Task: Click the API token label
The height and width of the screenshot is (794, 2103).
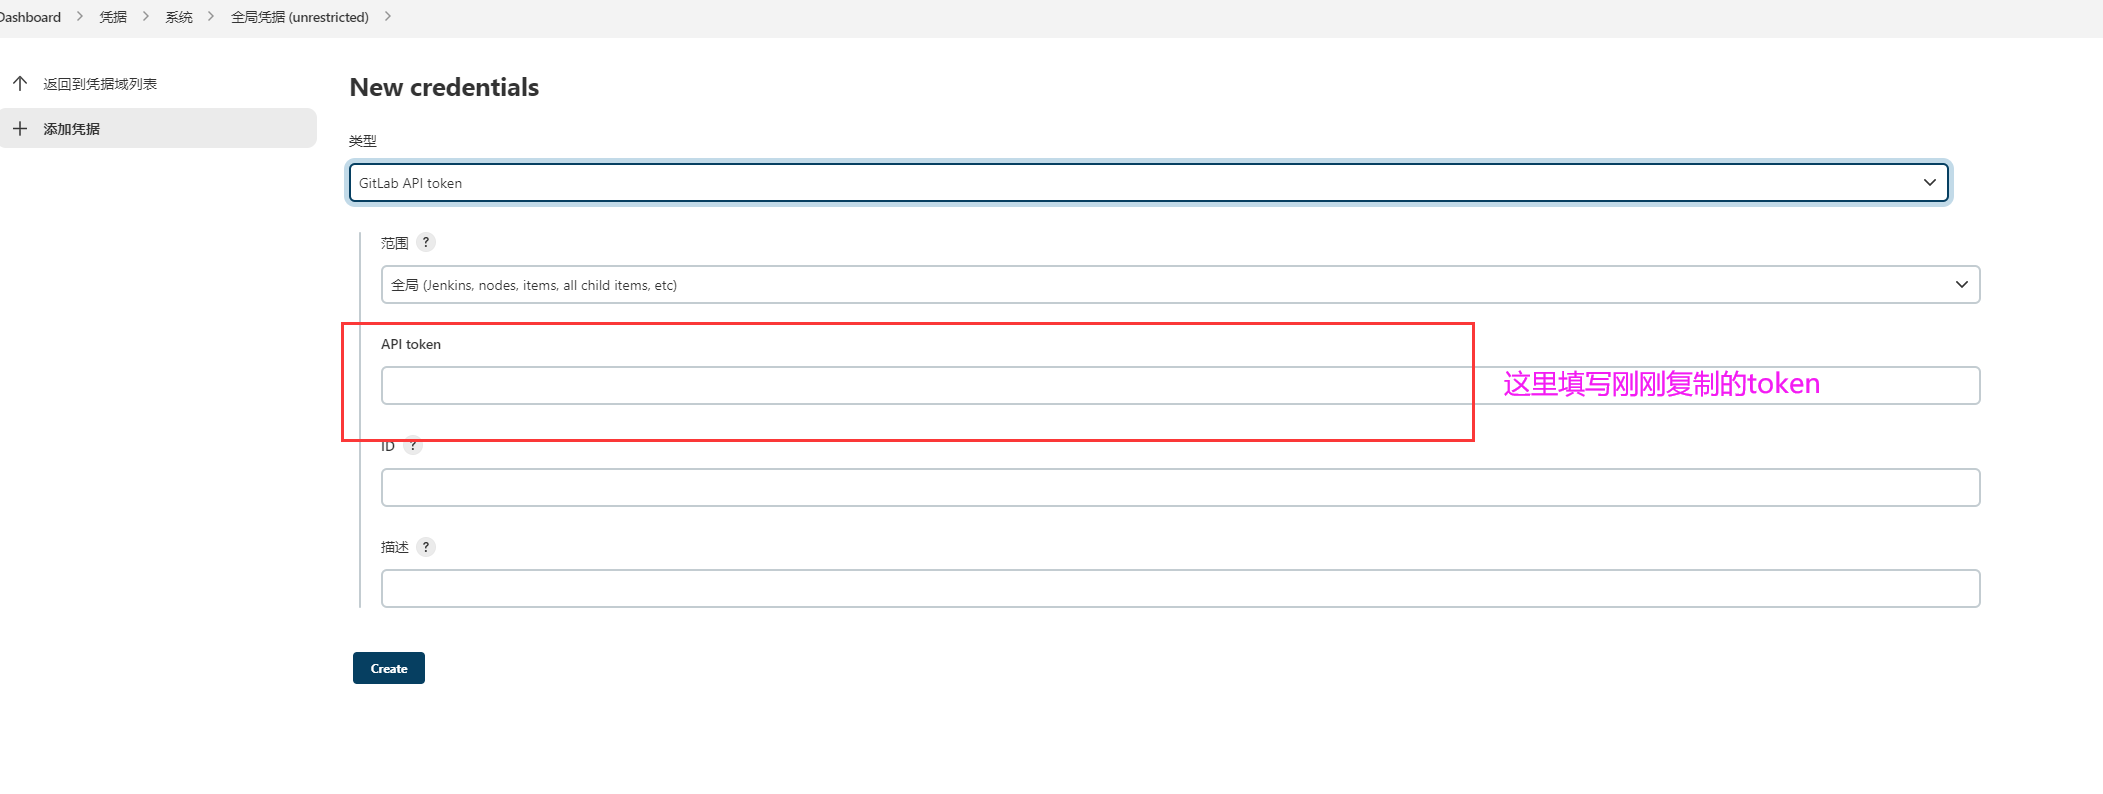Action: tap(411, 344)
